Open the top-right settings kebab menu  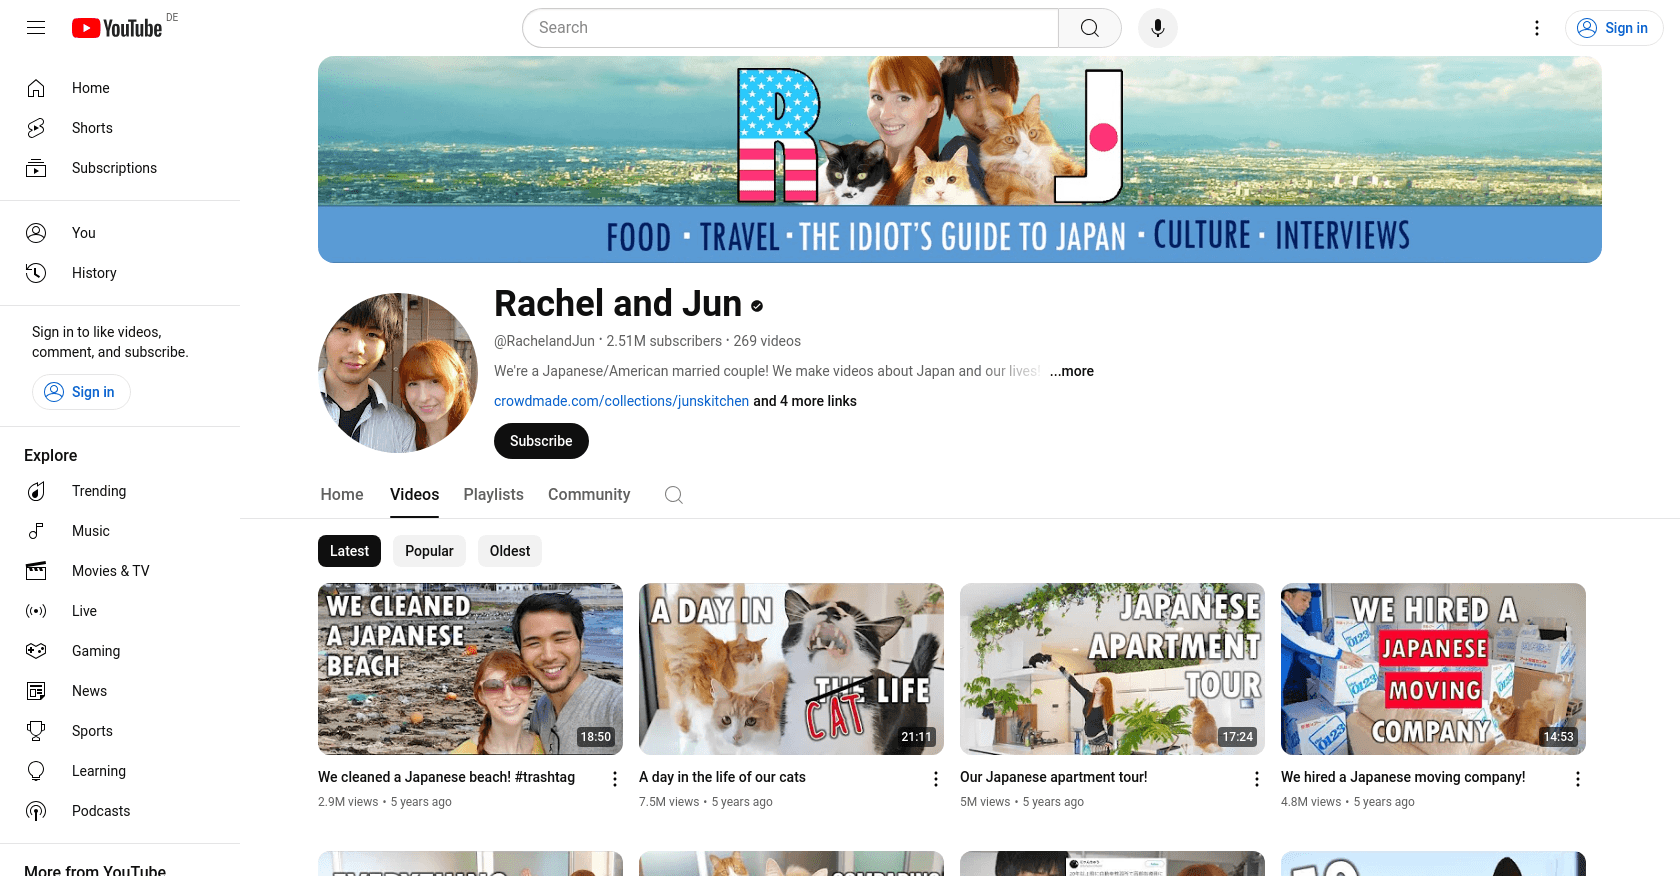[x=1537, y=28]
